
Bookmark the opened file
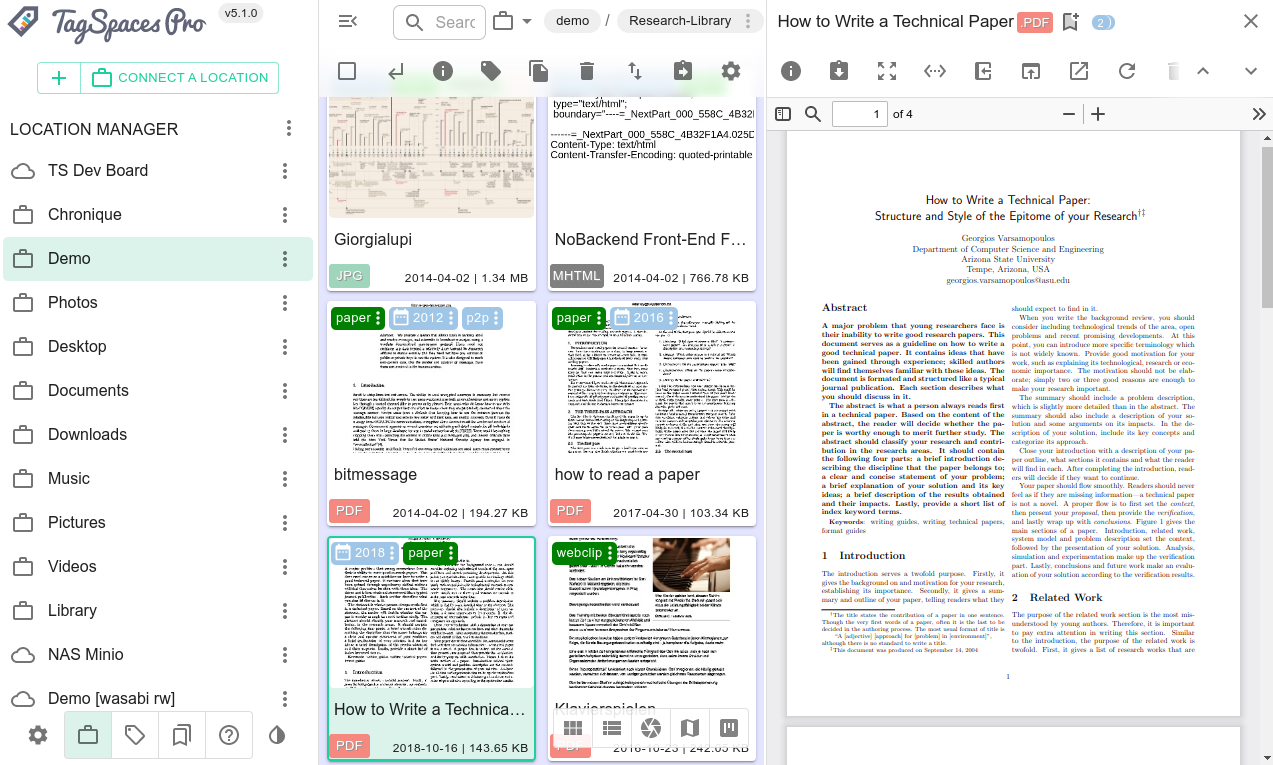[1071, 22]
